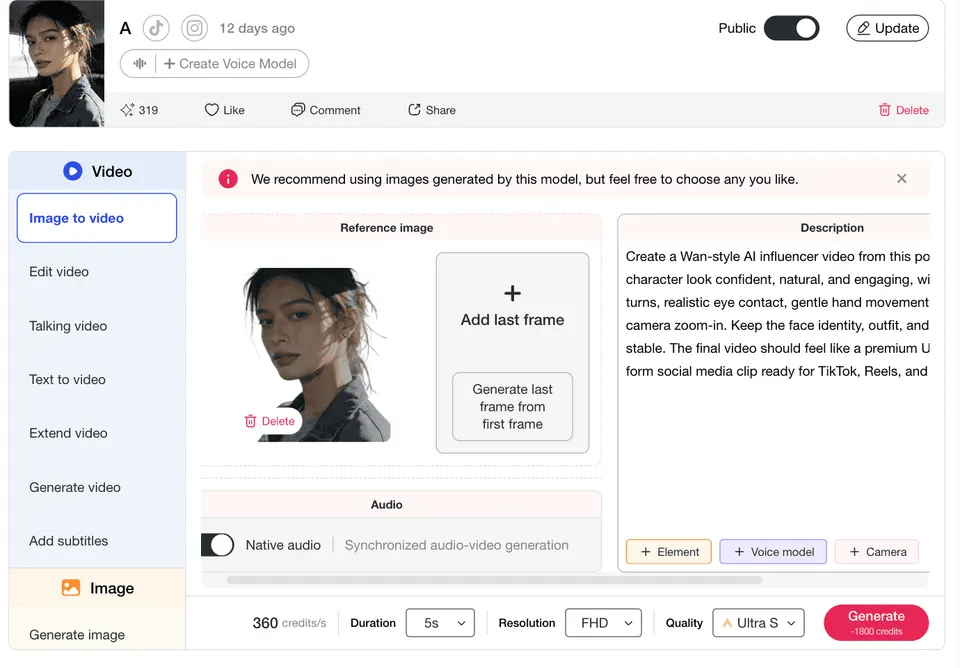Viewport: 960px width, 668px height.
Task: Add a Voice model to the description
Action: 773,552
